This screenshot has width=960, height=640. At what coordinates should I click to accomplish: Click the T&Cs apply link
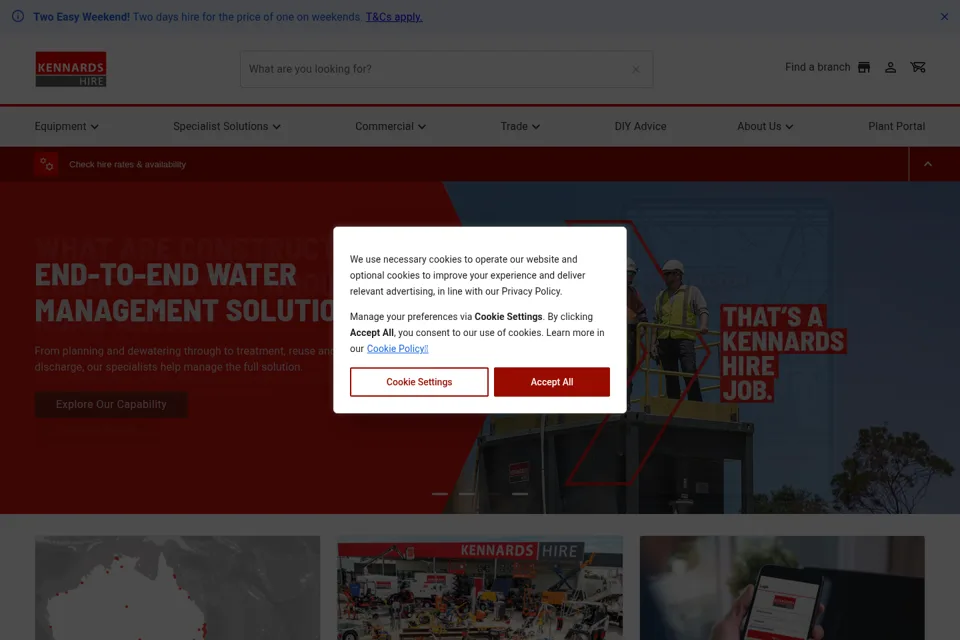coord(394,17)
